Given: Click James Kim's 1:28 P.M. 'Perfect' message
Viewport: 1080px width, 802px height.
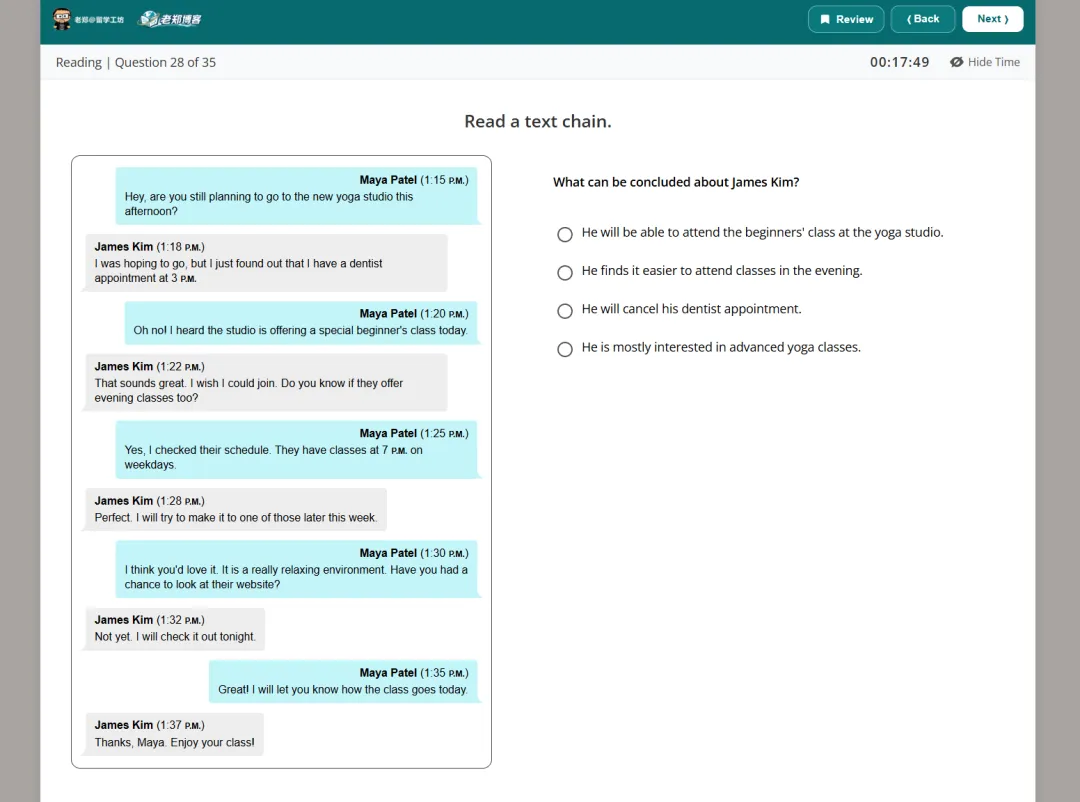Looking at the screenshot, I should pos(236,509).
